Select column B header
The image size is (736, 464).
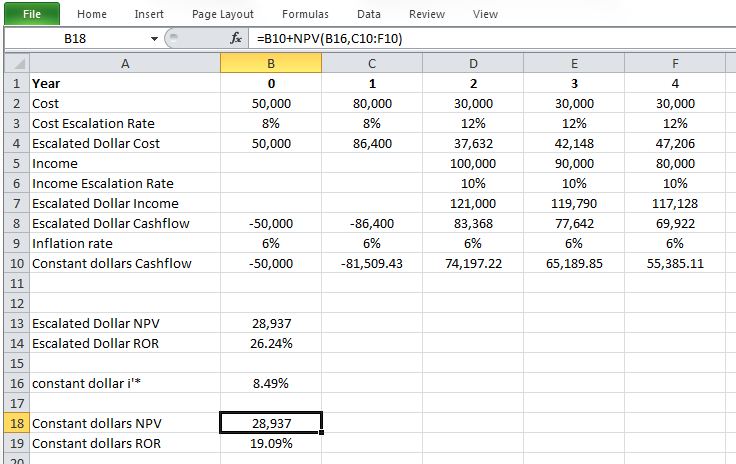(x=271, y=63)
